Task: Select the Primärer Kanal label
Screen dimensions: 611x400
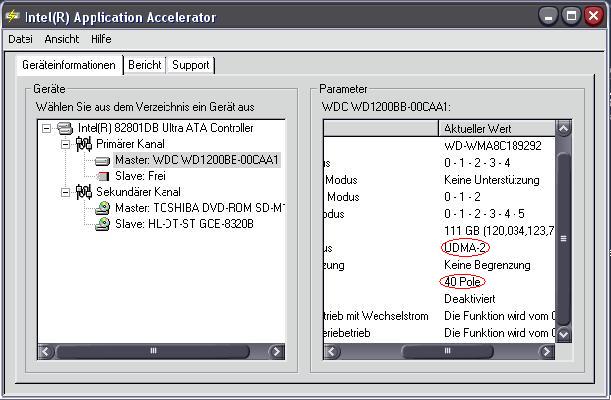Action: click(130, 144)
